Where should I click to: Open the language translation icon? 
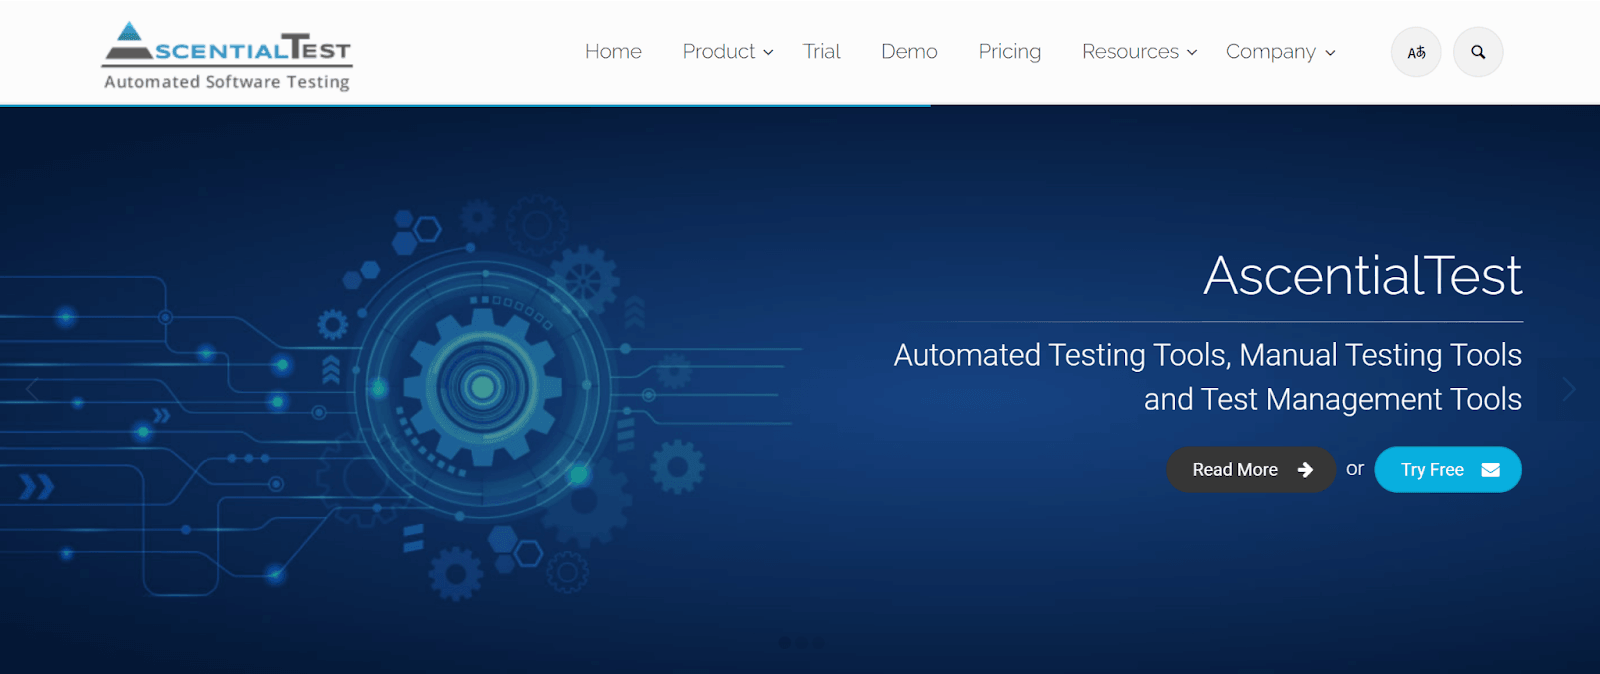tap(1416, 52)
